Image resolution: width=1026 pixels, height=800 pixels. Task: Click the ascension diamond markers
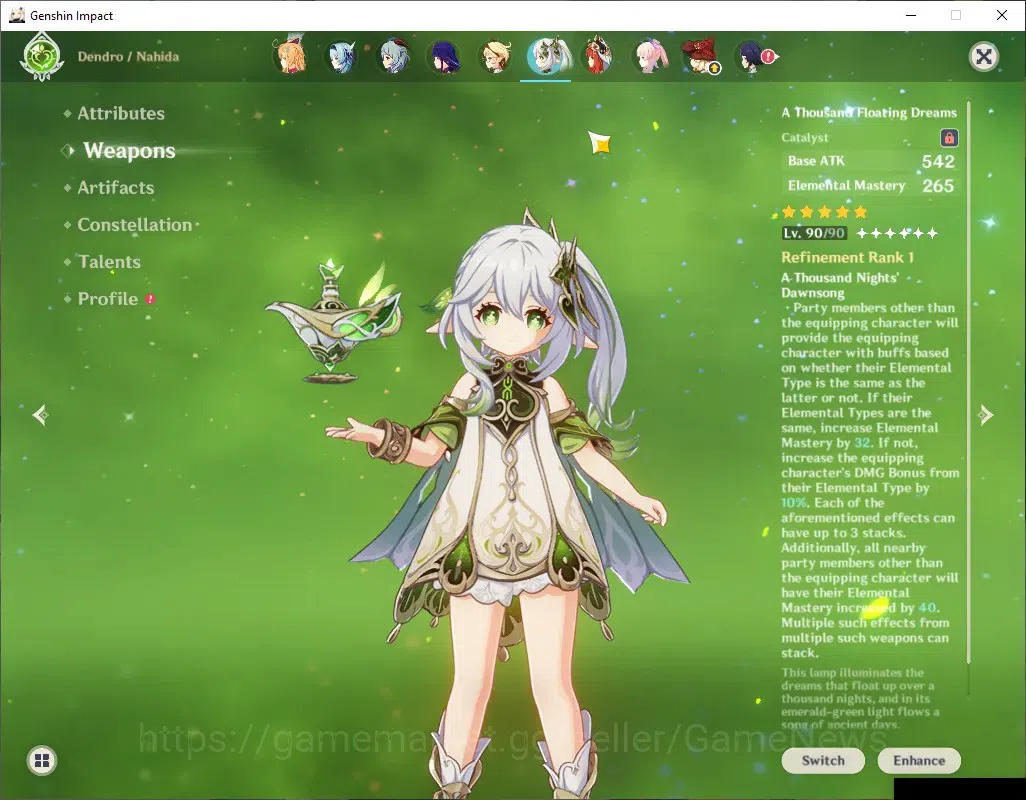[x=897, y=233]
